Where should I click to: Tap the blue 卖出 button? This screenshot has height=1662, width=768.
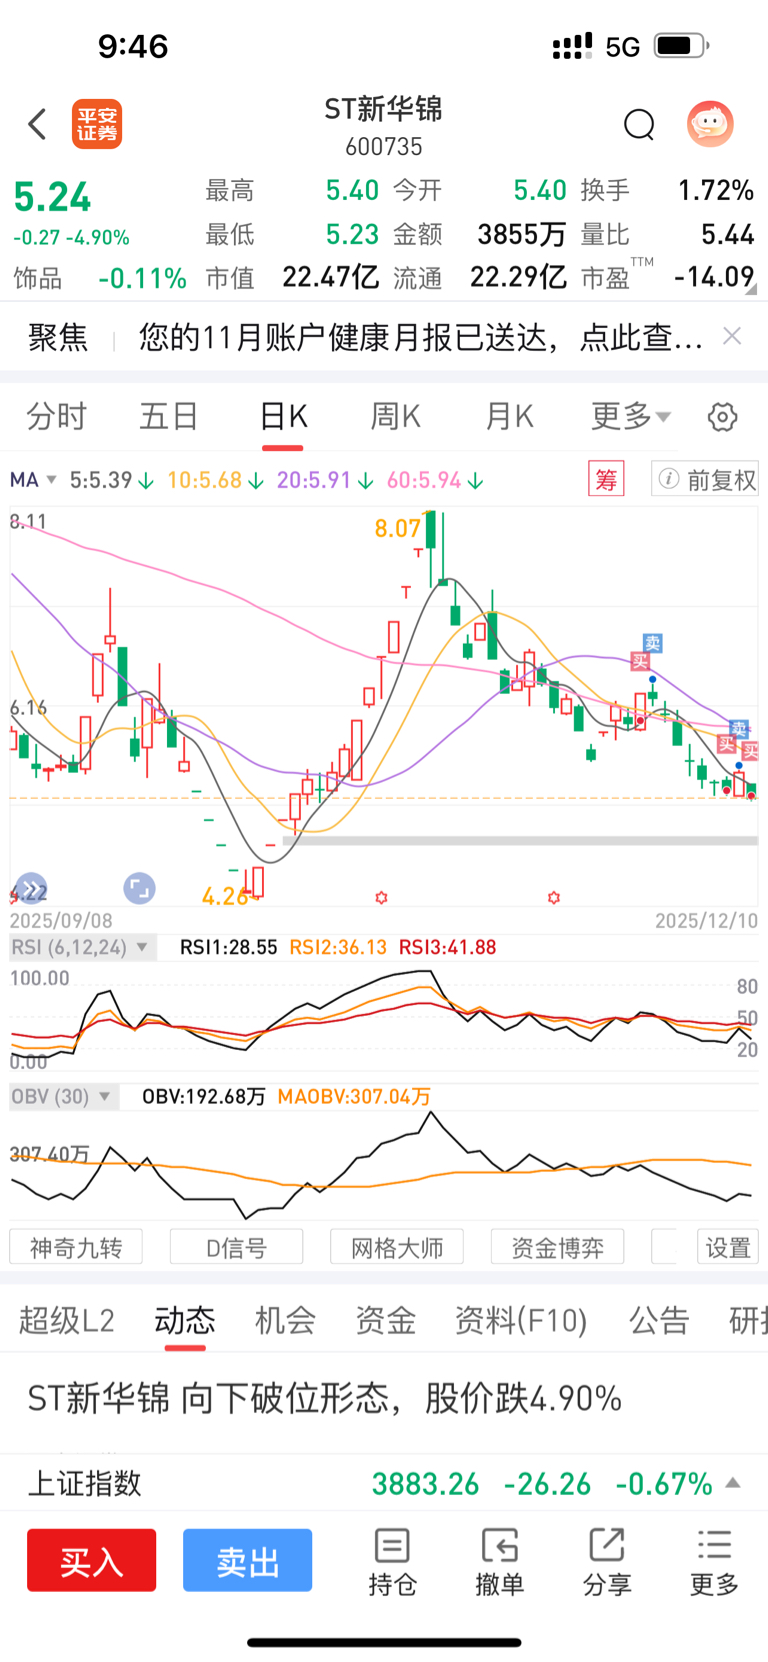point(248,1560)
